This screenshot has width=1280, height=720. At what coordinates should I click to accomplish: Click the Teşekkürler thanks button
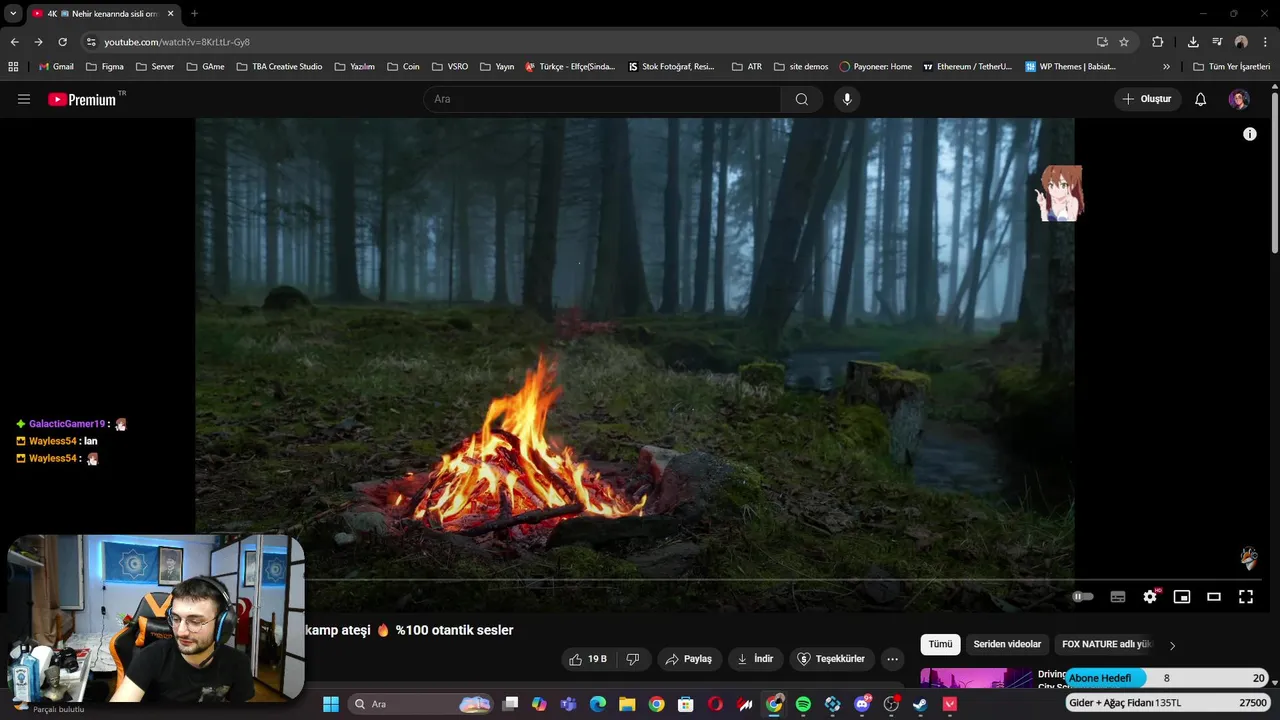(831, 659)
